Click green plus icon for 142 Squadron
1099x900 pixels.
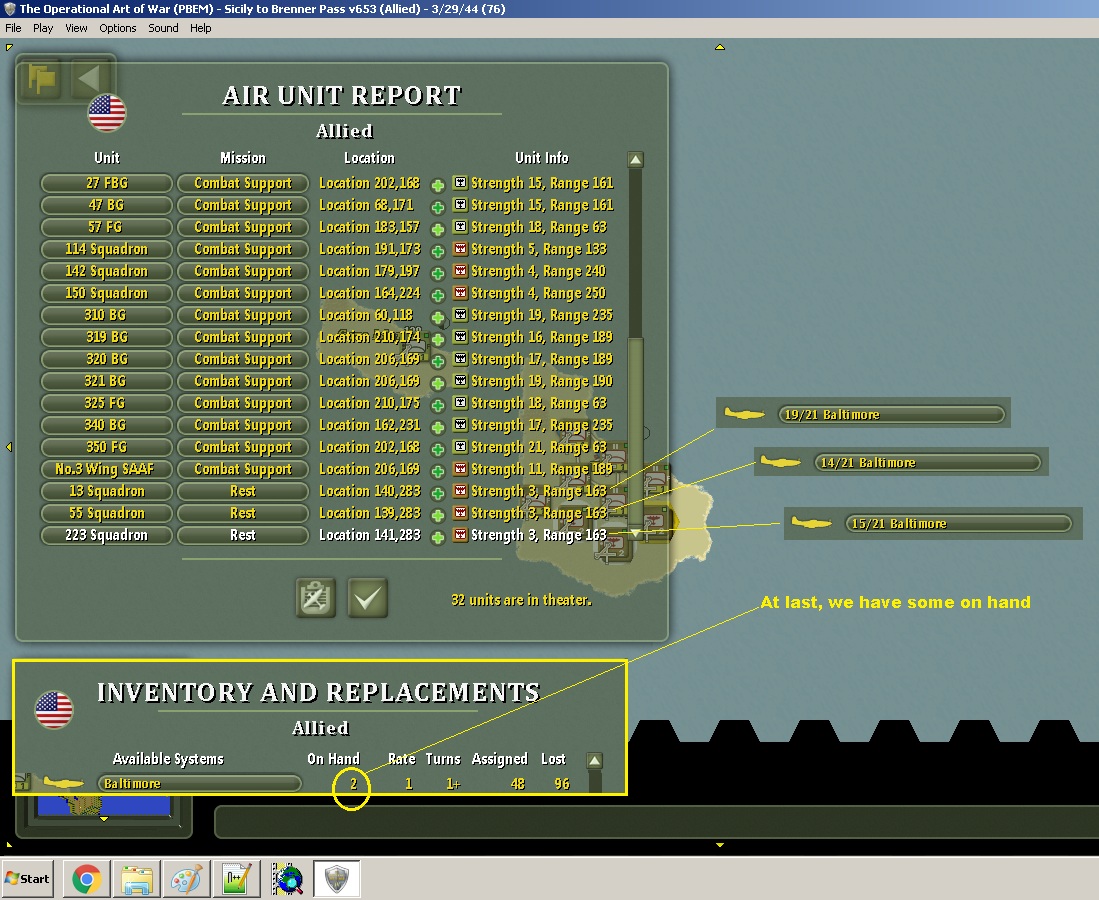pyautogui.click(x=437, y=273)
